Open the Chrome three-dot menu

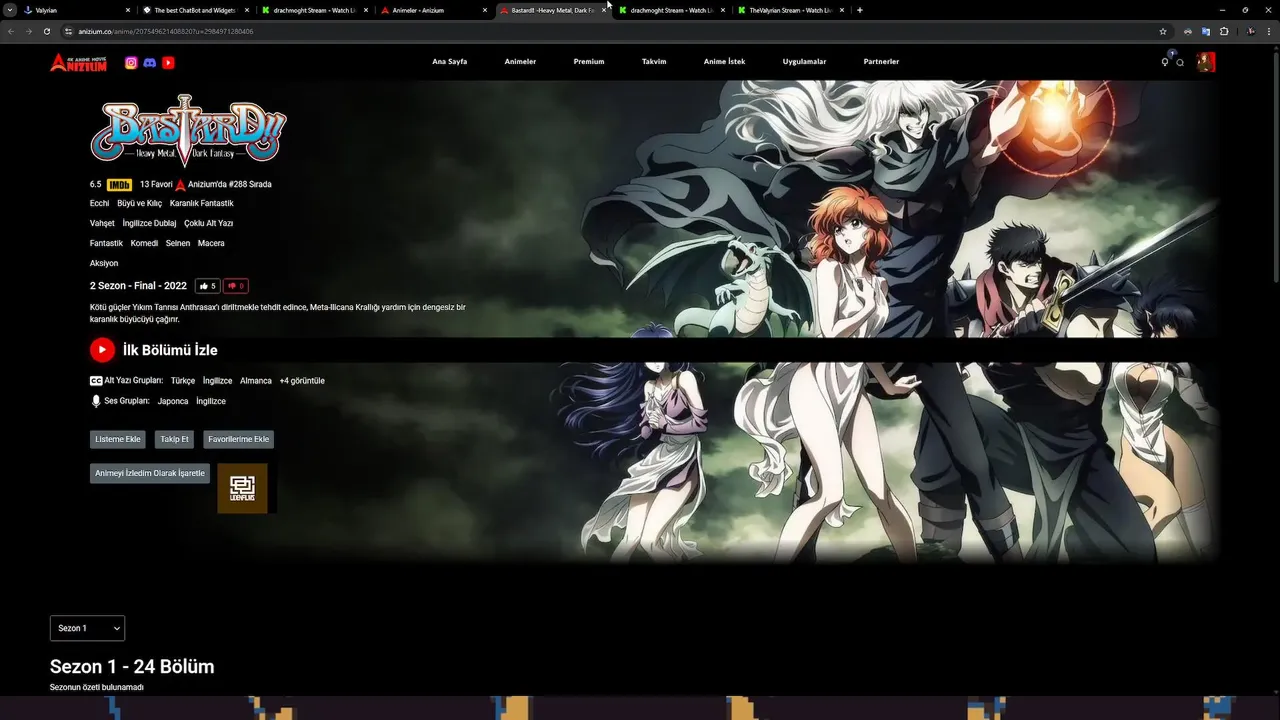(1268, 31)
